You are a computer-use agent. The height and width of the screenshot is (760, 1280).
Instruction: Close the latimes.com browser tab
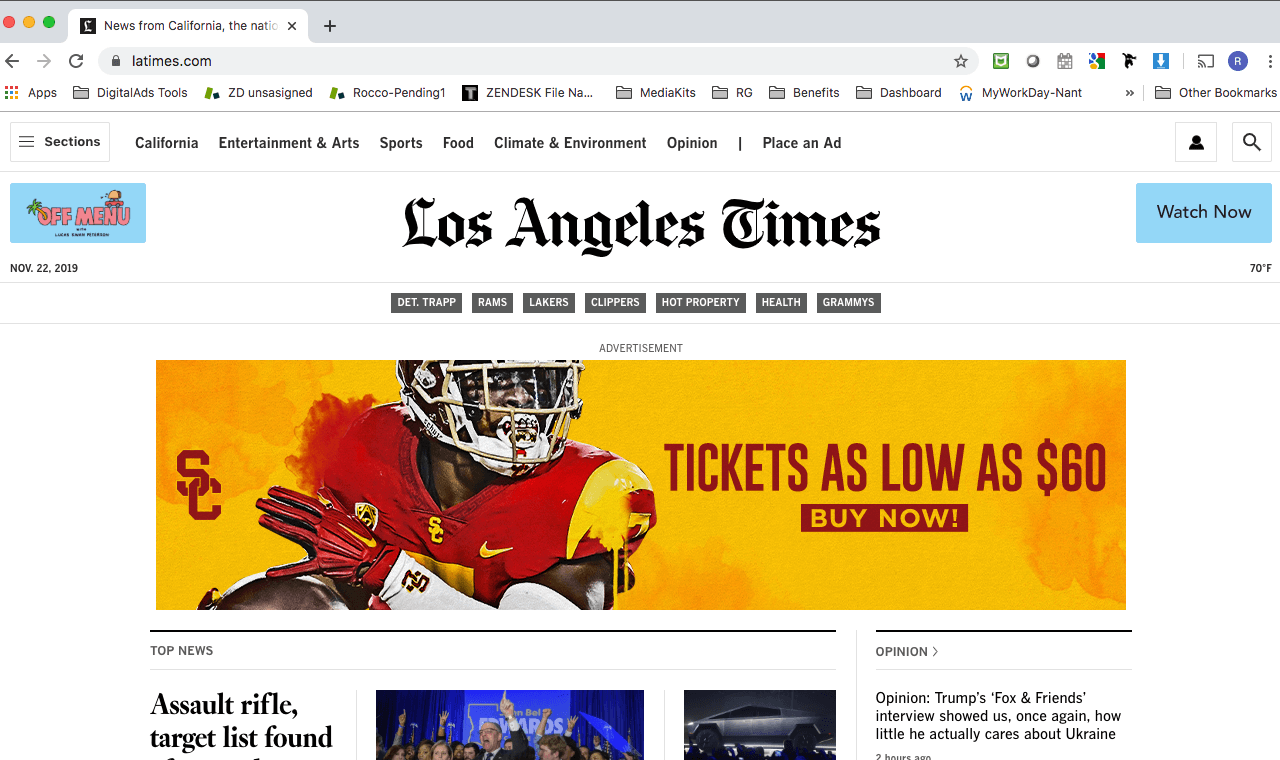pyautogui.click(x=292, y=26)
